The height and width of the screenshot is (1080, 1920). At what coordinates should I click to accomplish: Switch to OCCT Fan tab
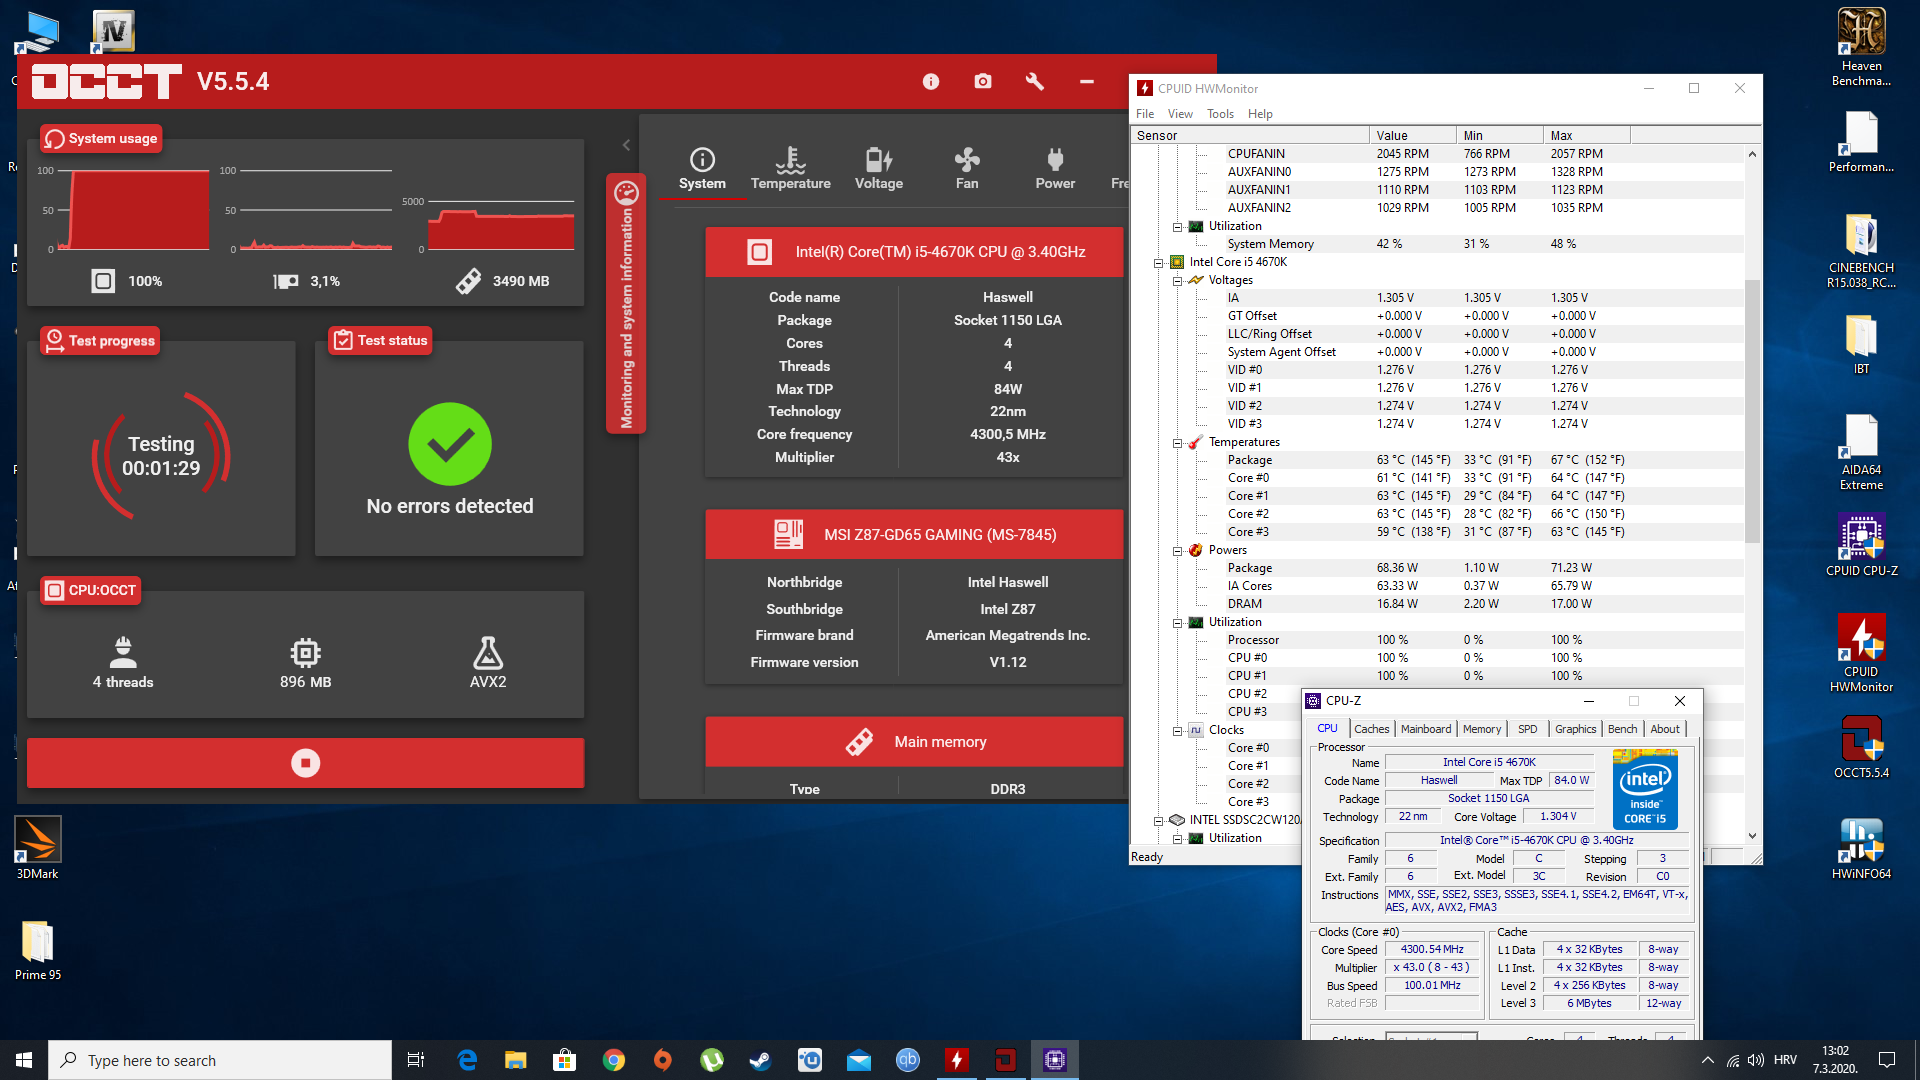pyautogui.click(x=967, y=169)
